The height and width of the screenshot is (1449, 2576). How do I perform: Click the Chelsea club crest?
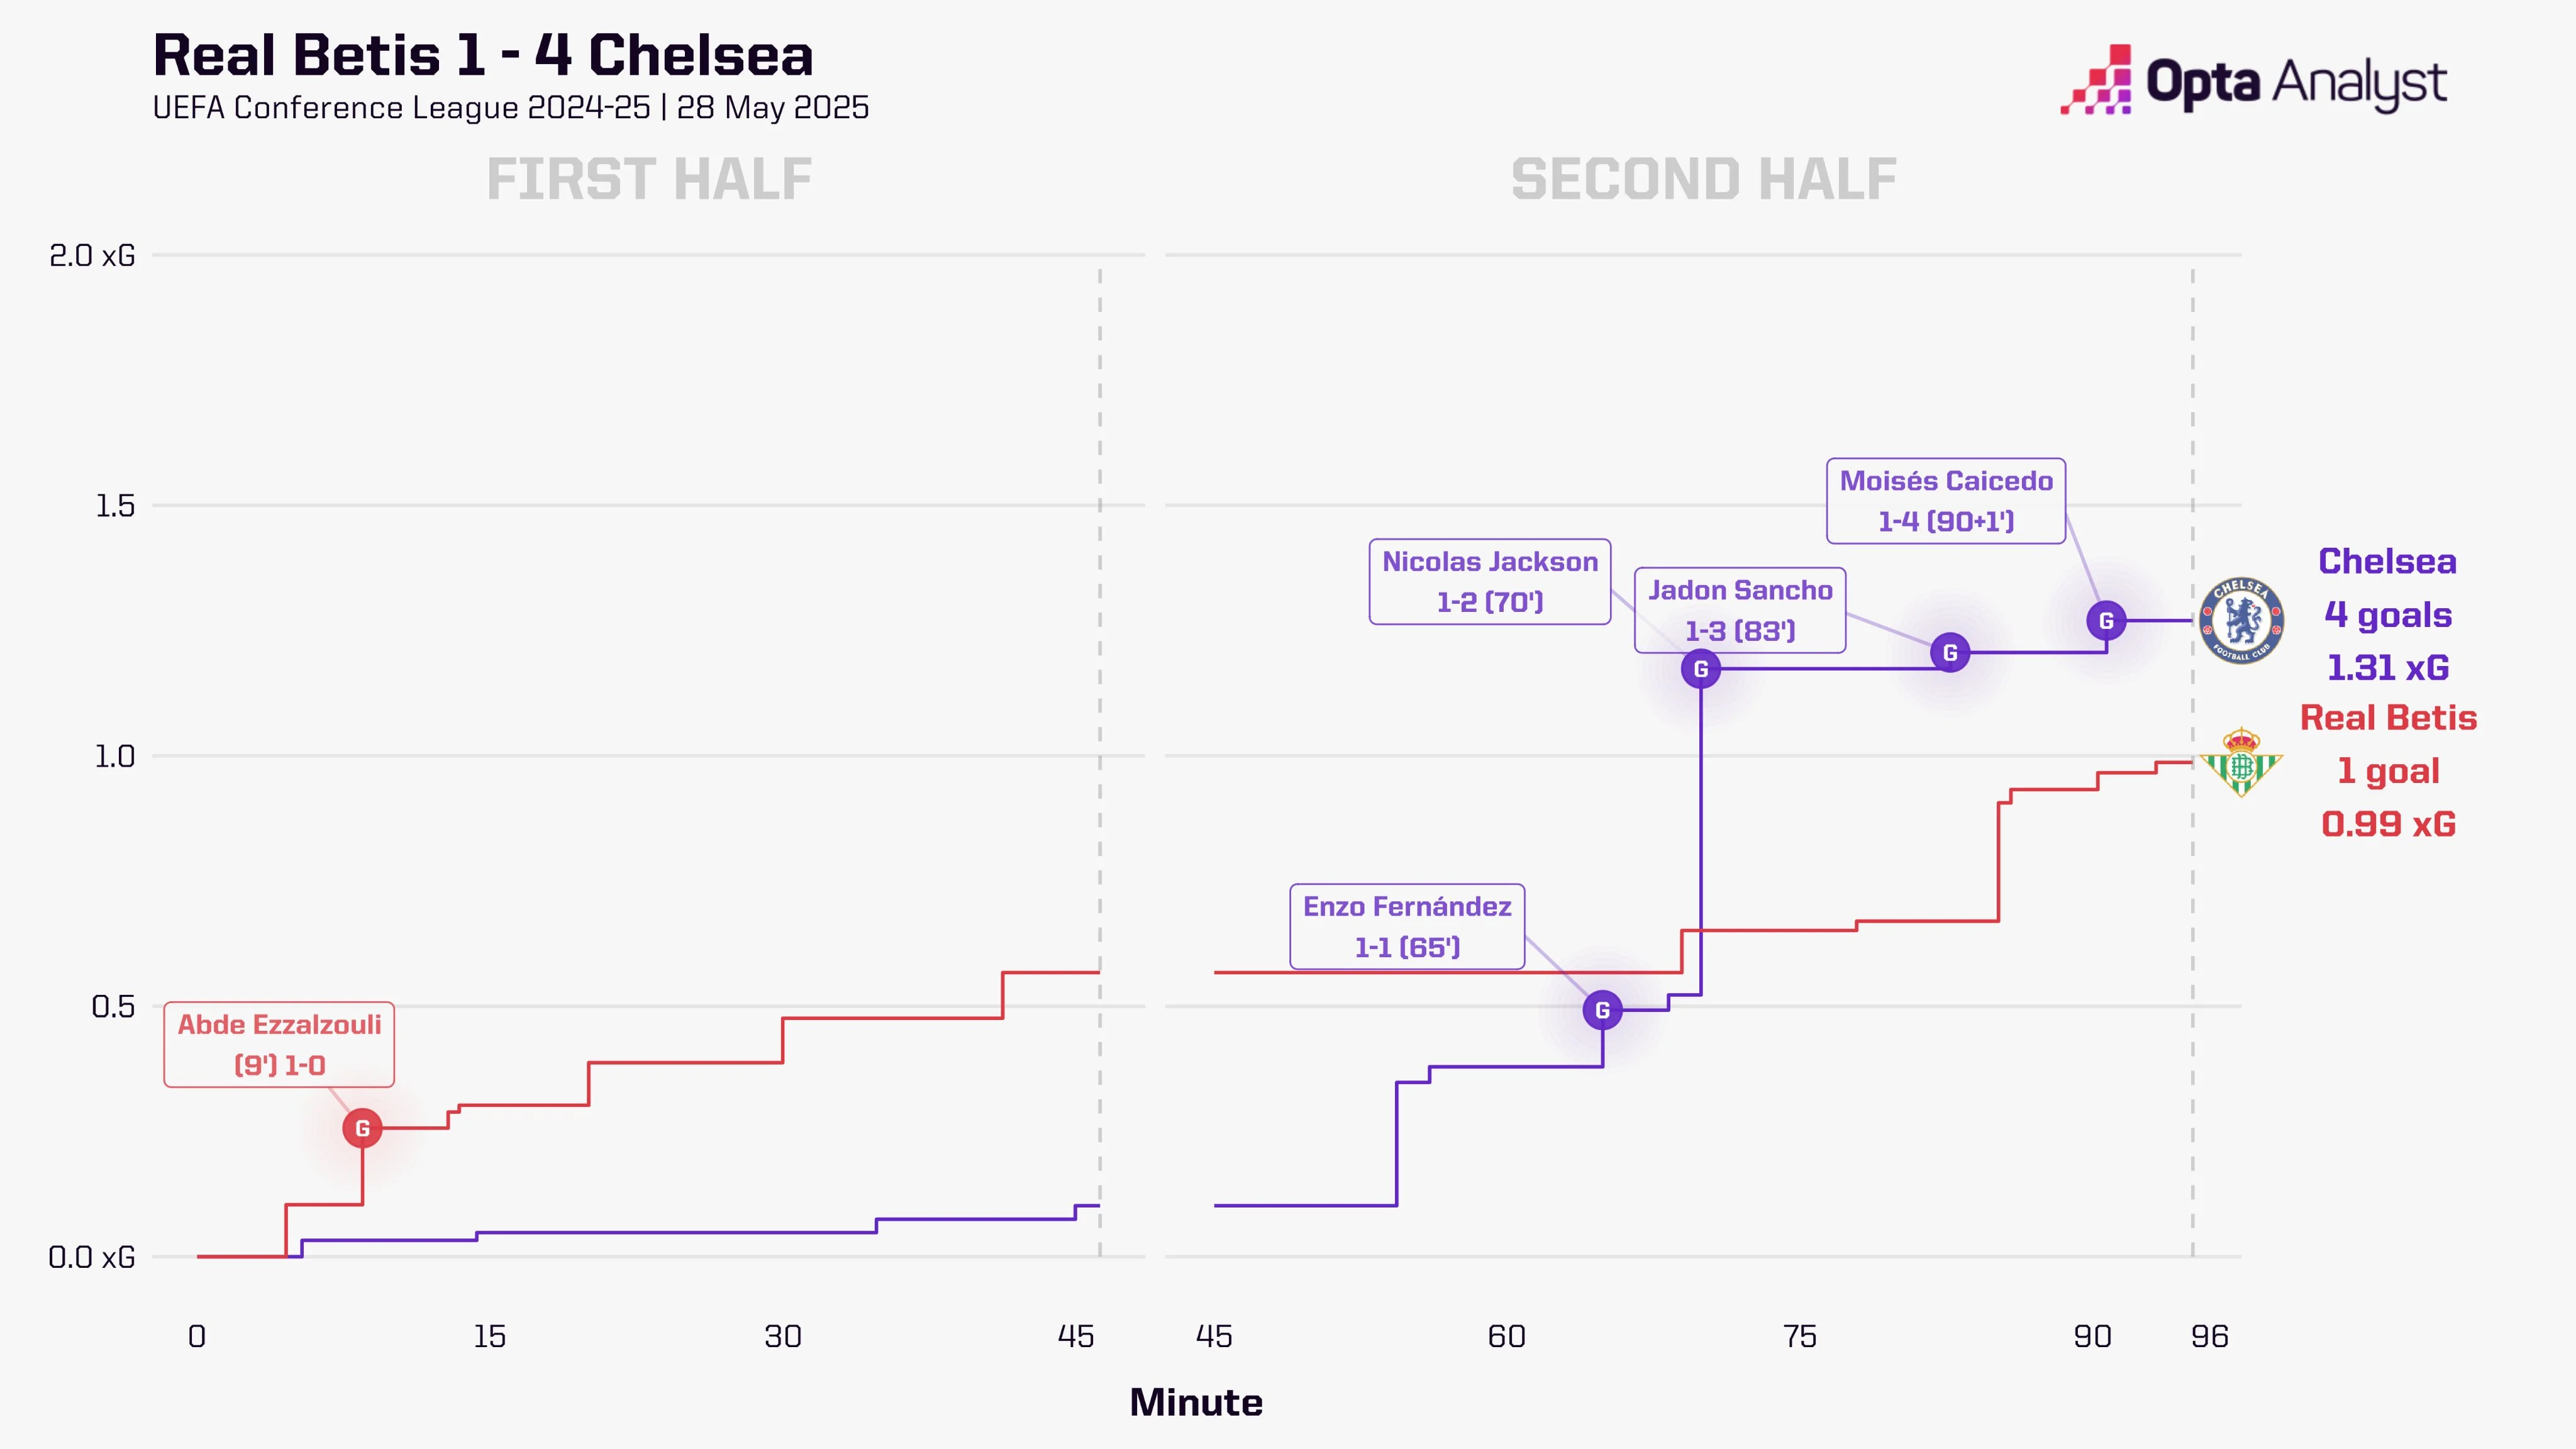[2241, 620]
